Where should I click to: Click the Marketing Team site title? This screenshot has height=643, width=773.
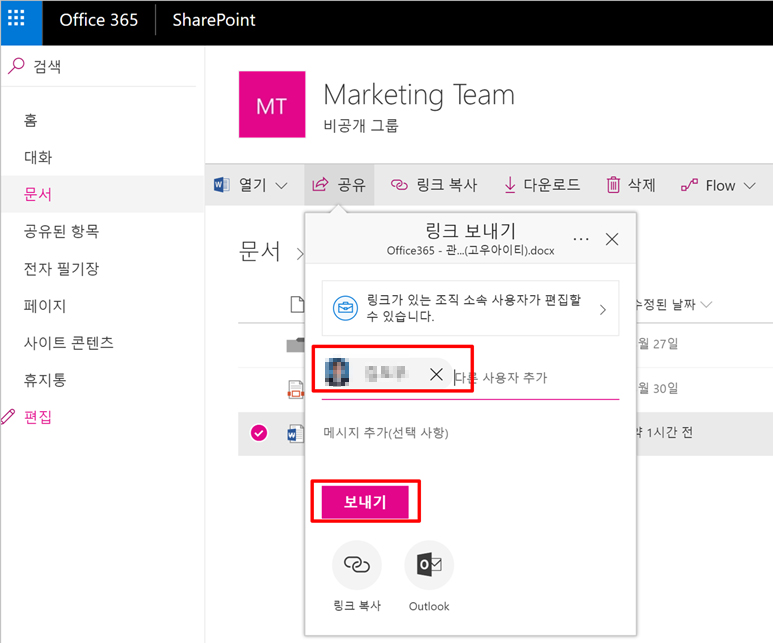pos(419,95)
